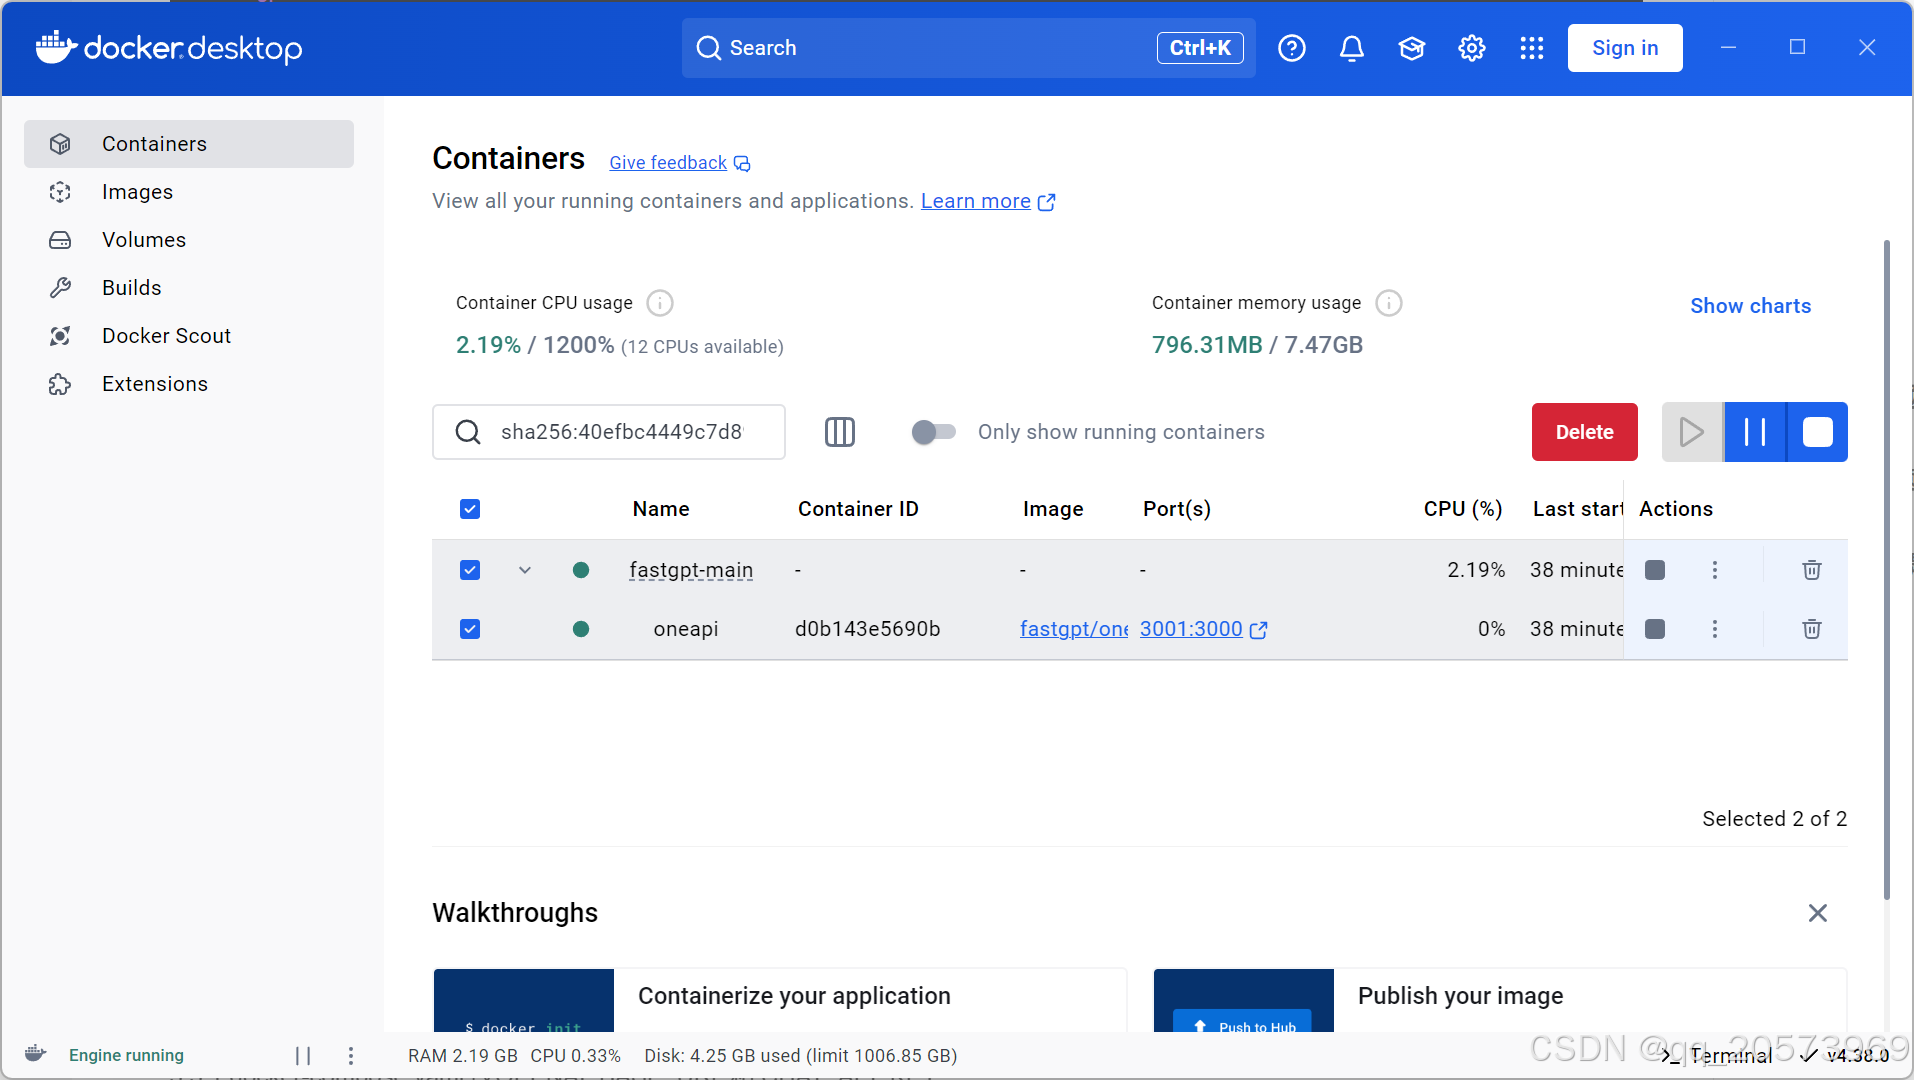Open the three-dot menu for oneapi

1714,629
